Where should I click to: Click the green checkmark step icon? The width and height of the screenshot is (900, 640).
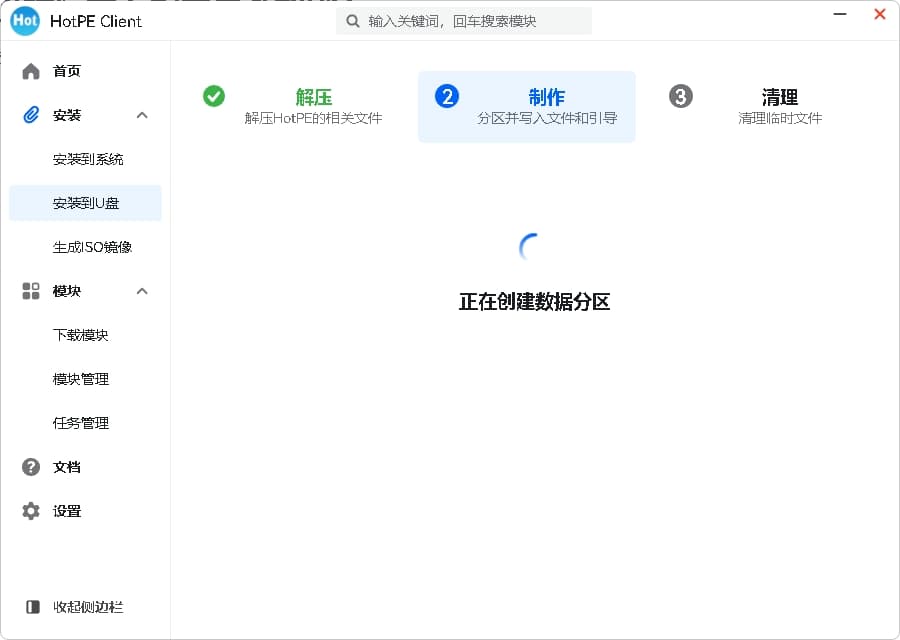[x=214, y=96]
